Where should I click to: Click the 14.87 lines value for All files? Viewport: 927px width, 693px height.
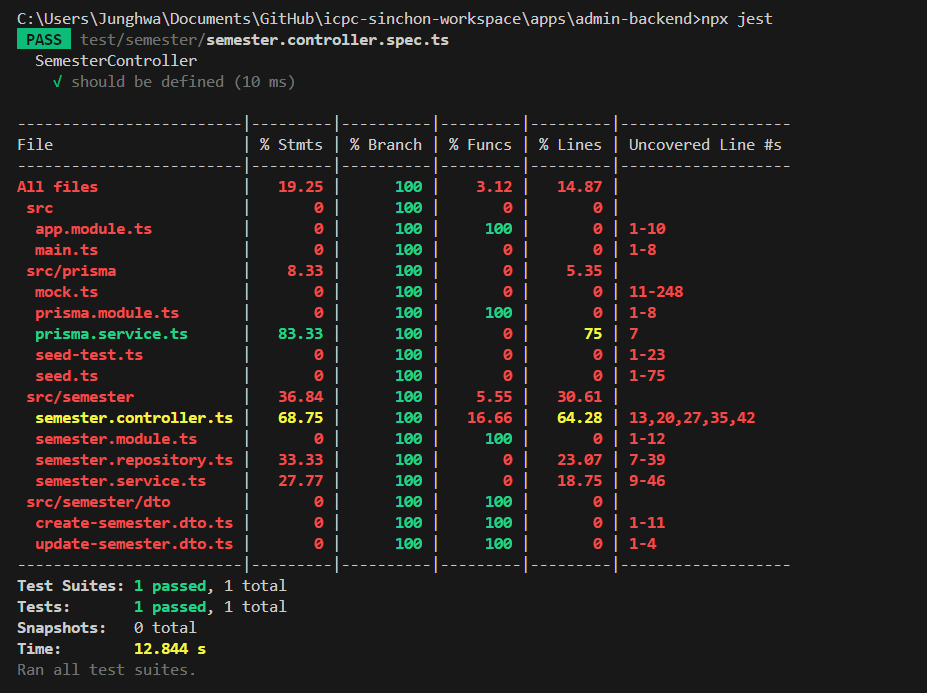(579, 187)
